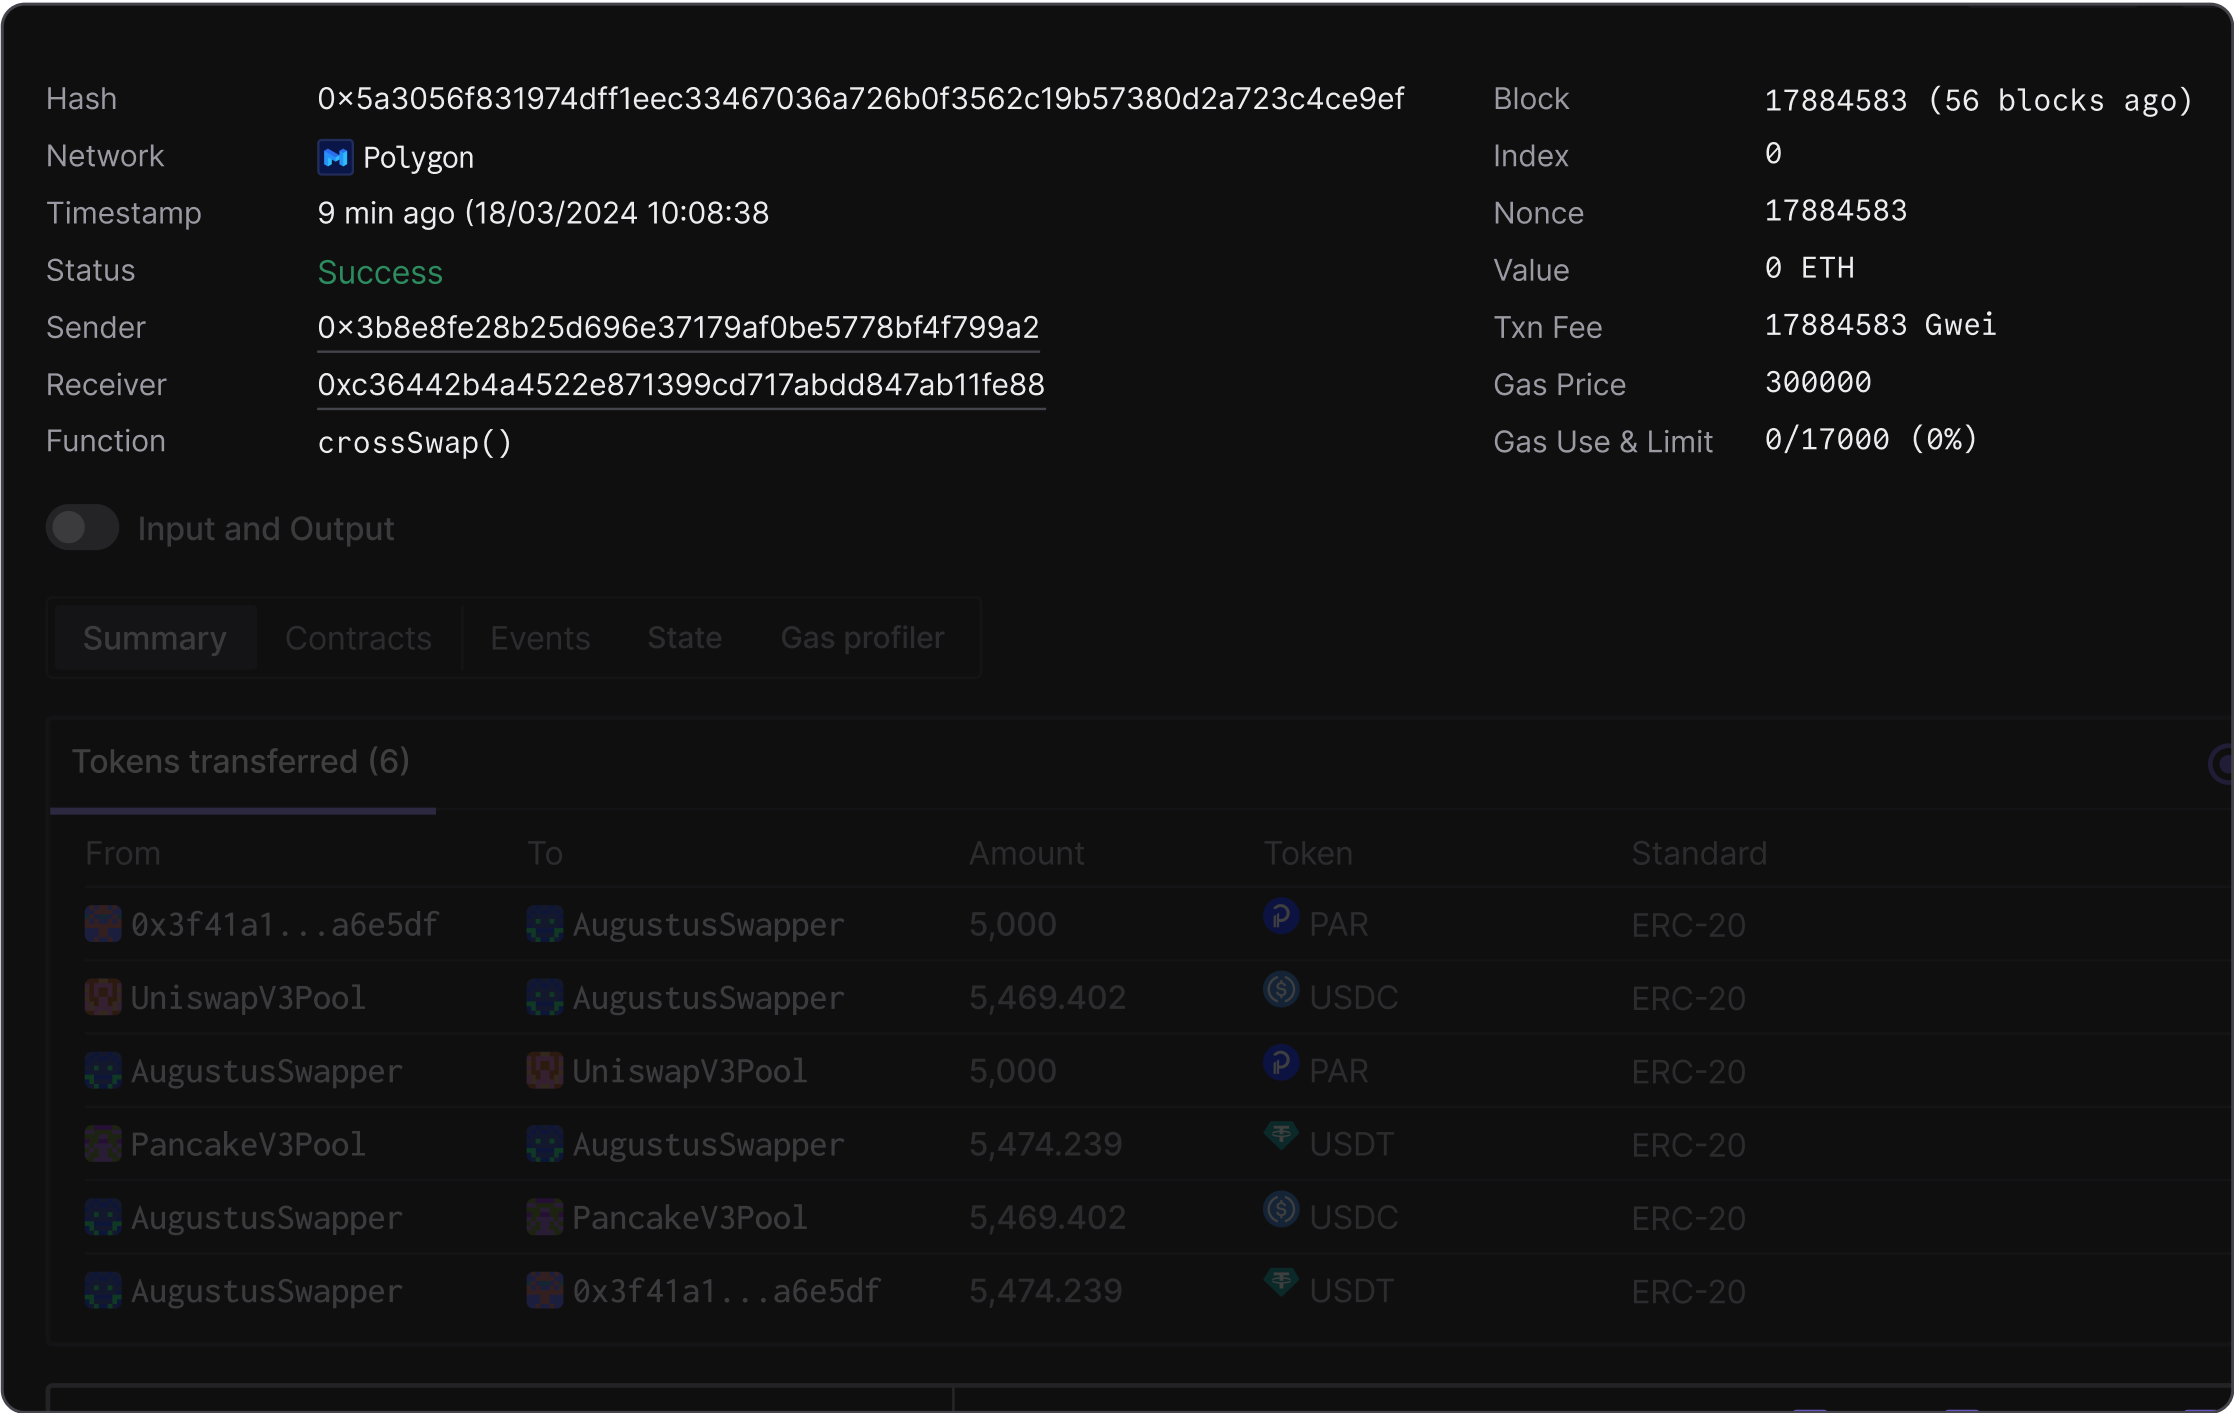Screen dimensions: 2234x1413
Task: Click the Polygon network logo icon
Action: point(335,157)
